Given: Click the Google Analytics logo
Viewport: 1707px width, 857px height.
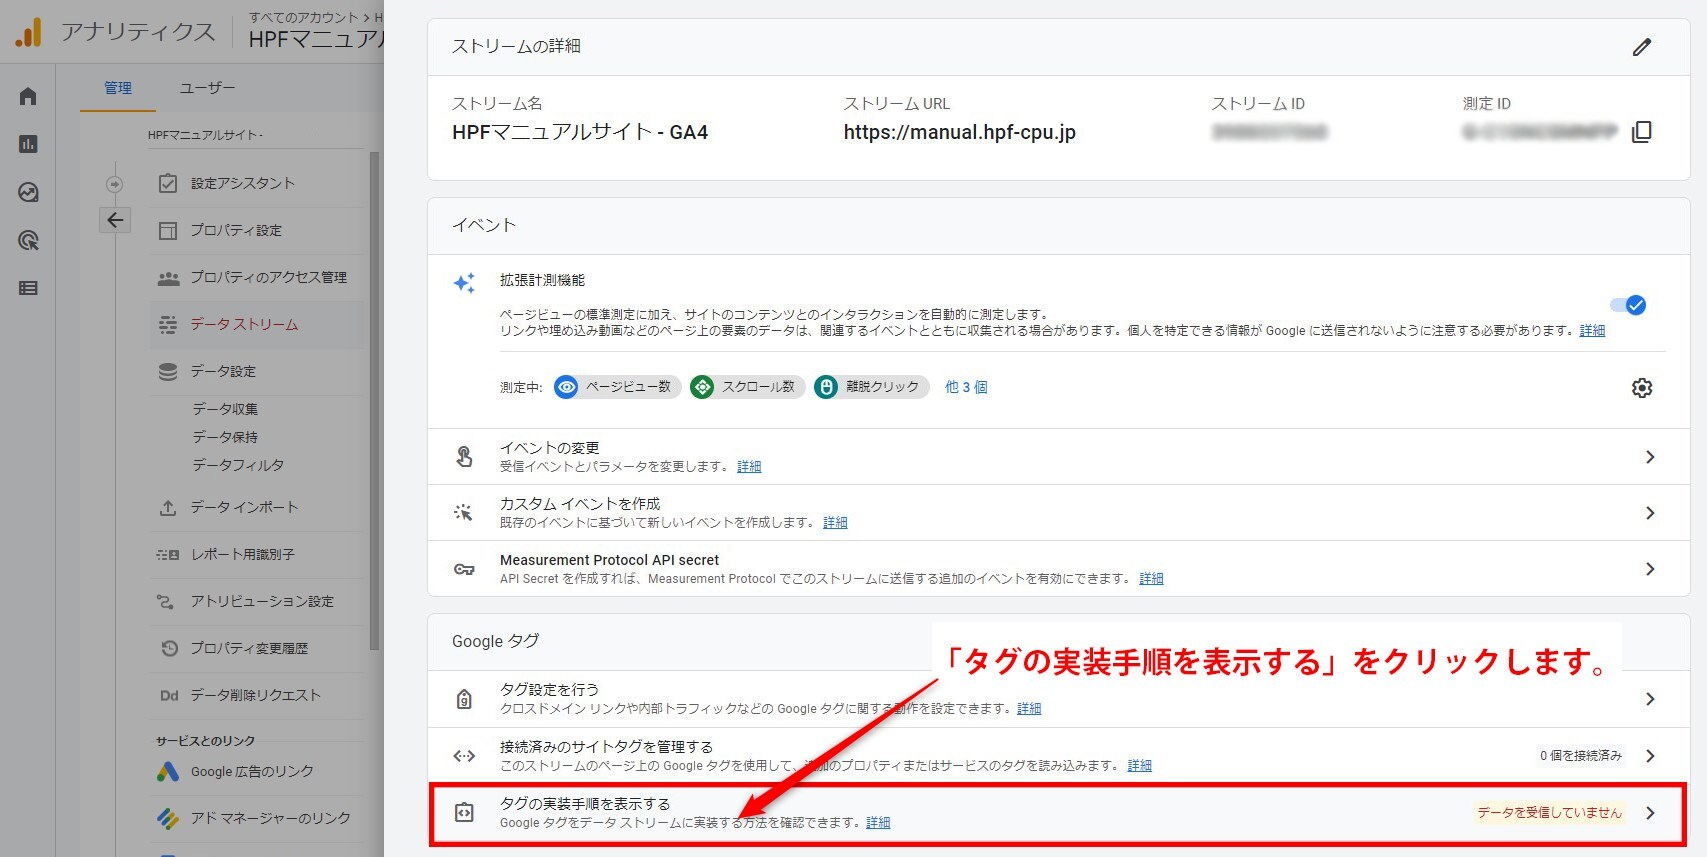Looking at the screenshot, I should [29, 32].
